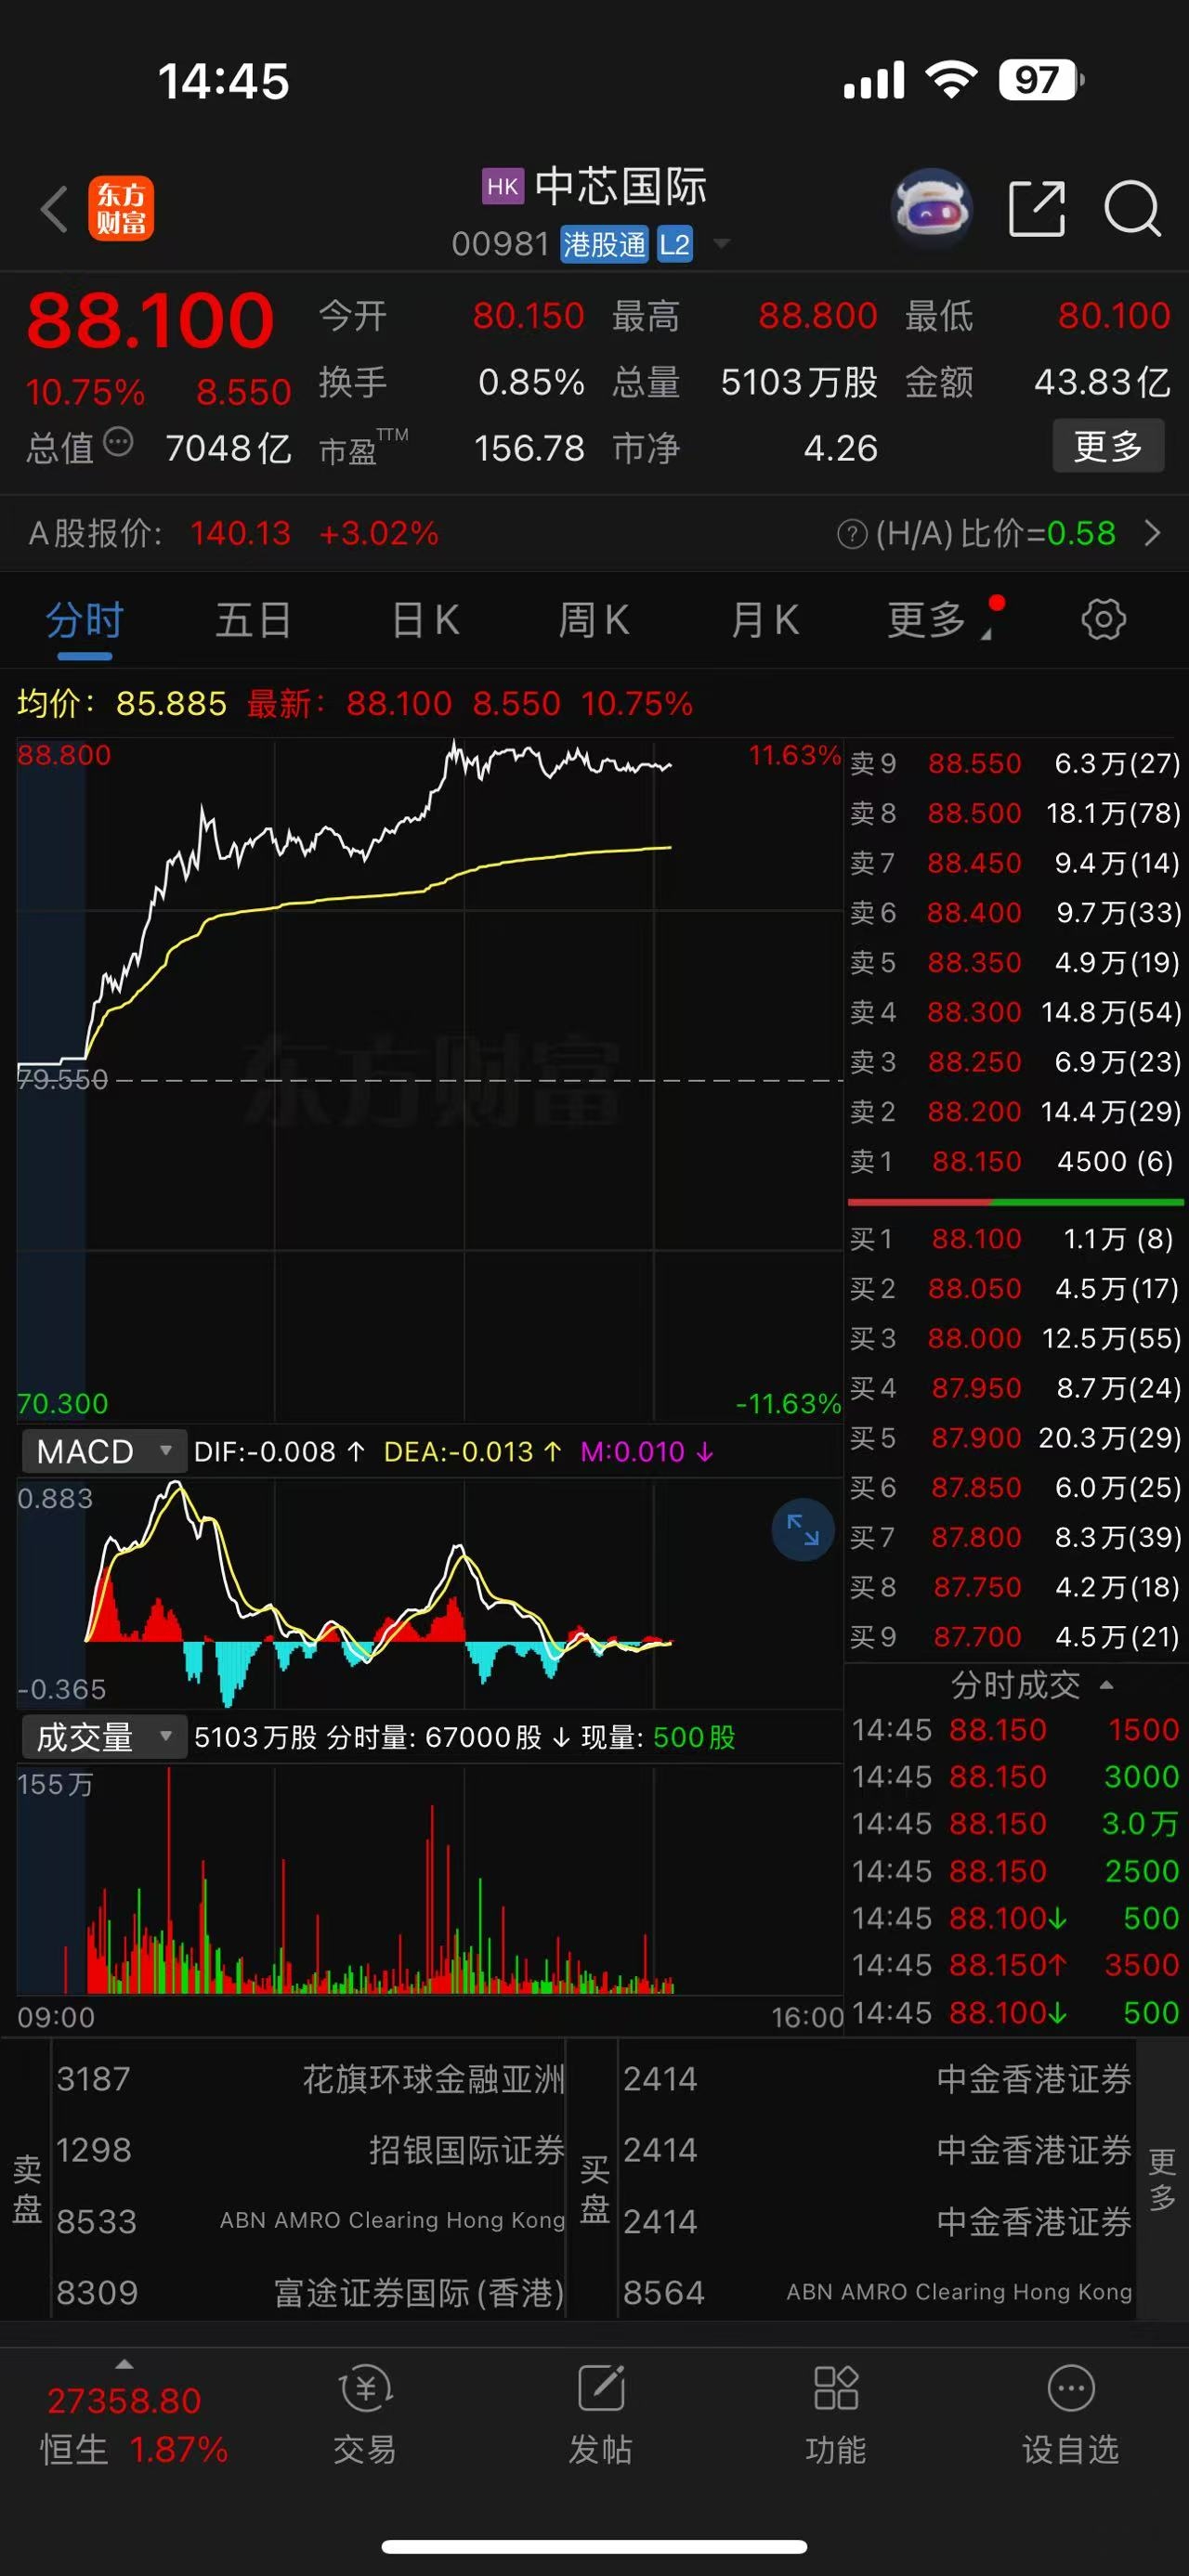Tap buyer 8564 ABN AMRO row
Screen dimensions: 1189x2576
[876, 2292]
